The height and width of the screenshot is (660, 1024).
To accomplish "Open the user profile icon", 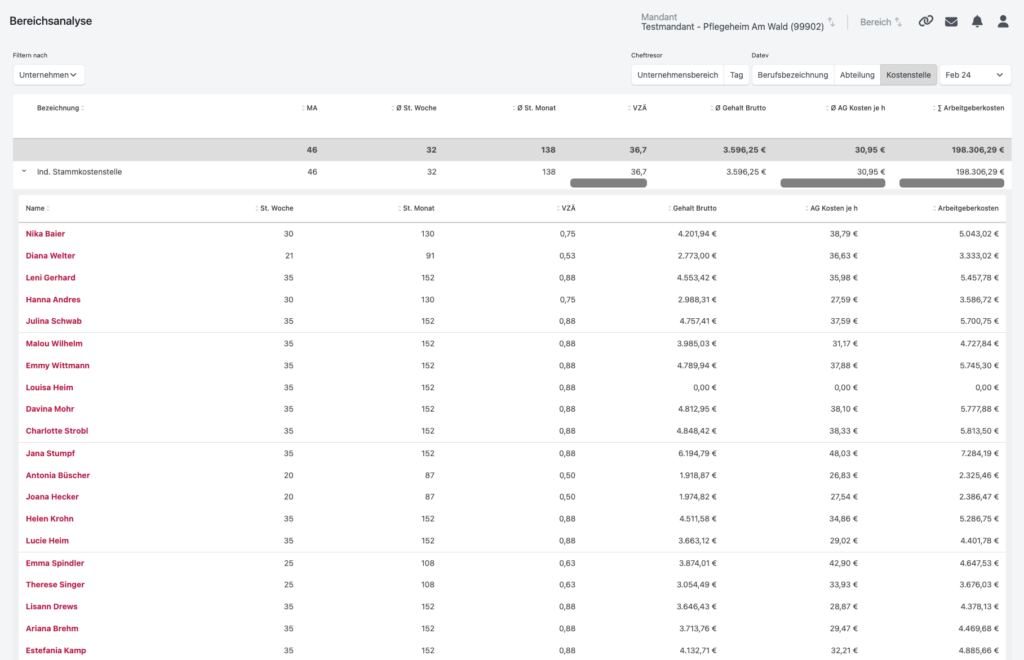I will (x=1003, y=22).
